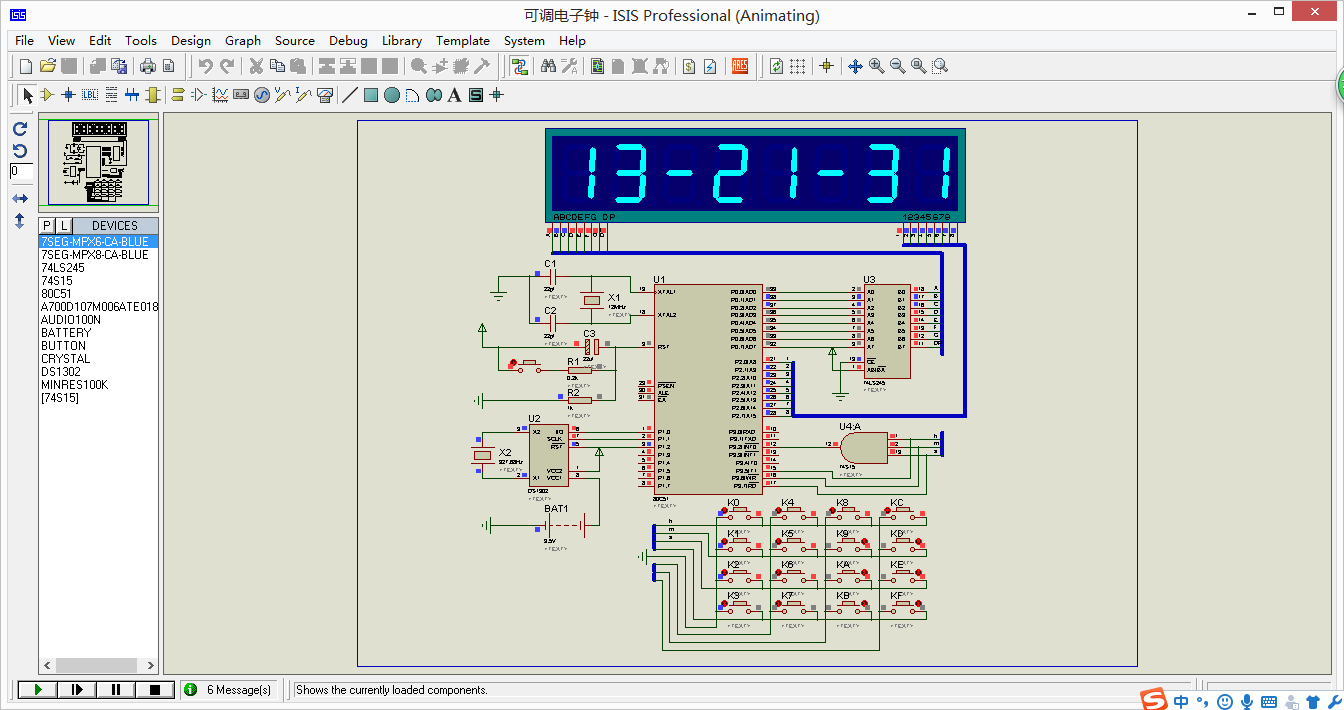Screen dimensions: 1344x710
Task: Click the overview thumbnail of the schematic
Action: (98, 162)
